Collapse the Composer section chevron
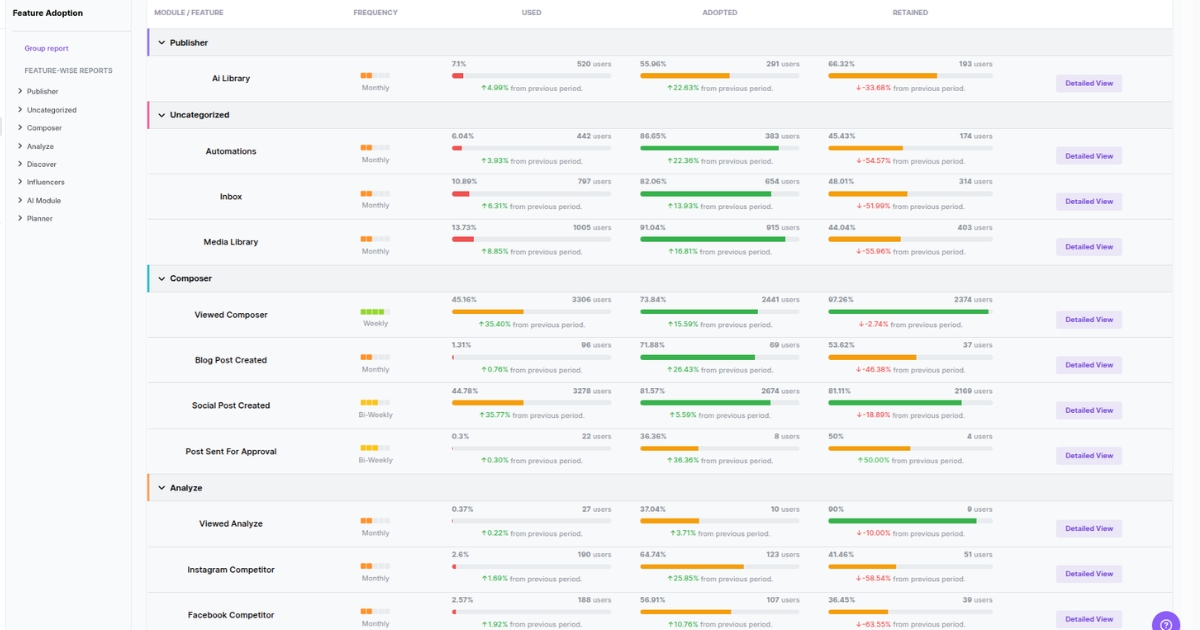The height and width of the screenshot is (630, 1200). [x=162, y=278]
